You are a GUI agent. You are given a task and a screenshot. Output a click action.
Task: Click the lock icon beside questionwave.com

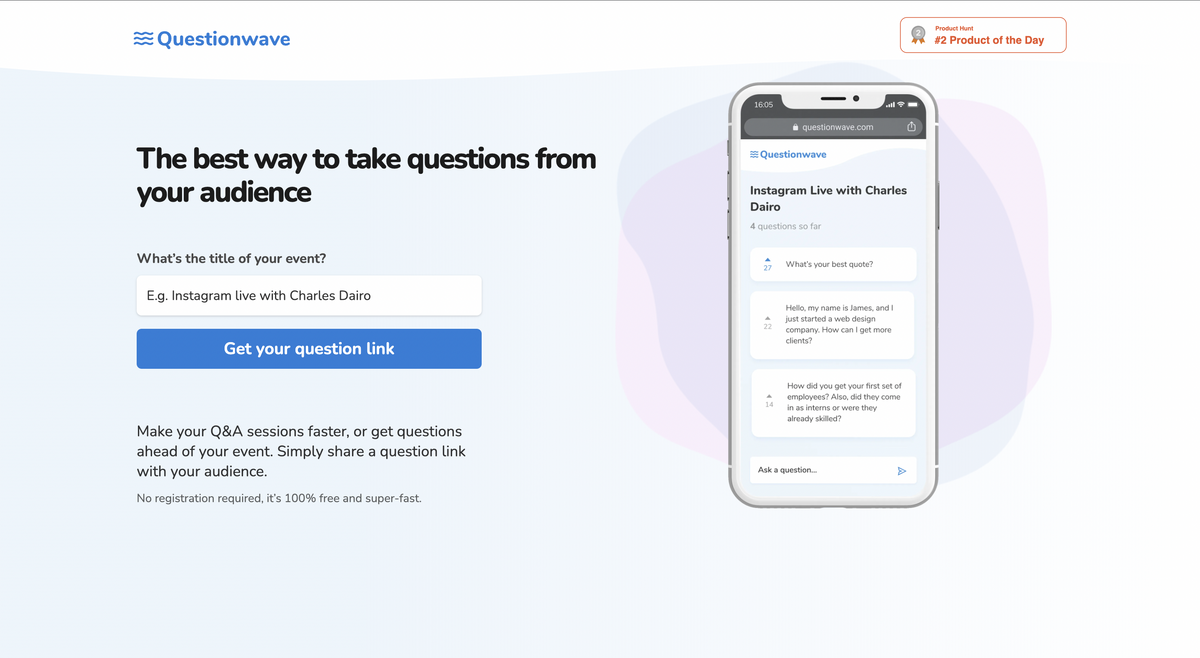[796, 128]
